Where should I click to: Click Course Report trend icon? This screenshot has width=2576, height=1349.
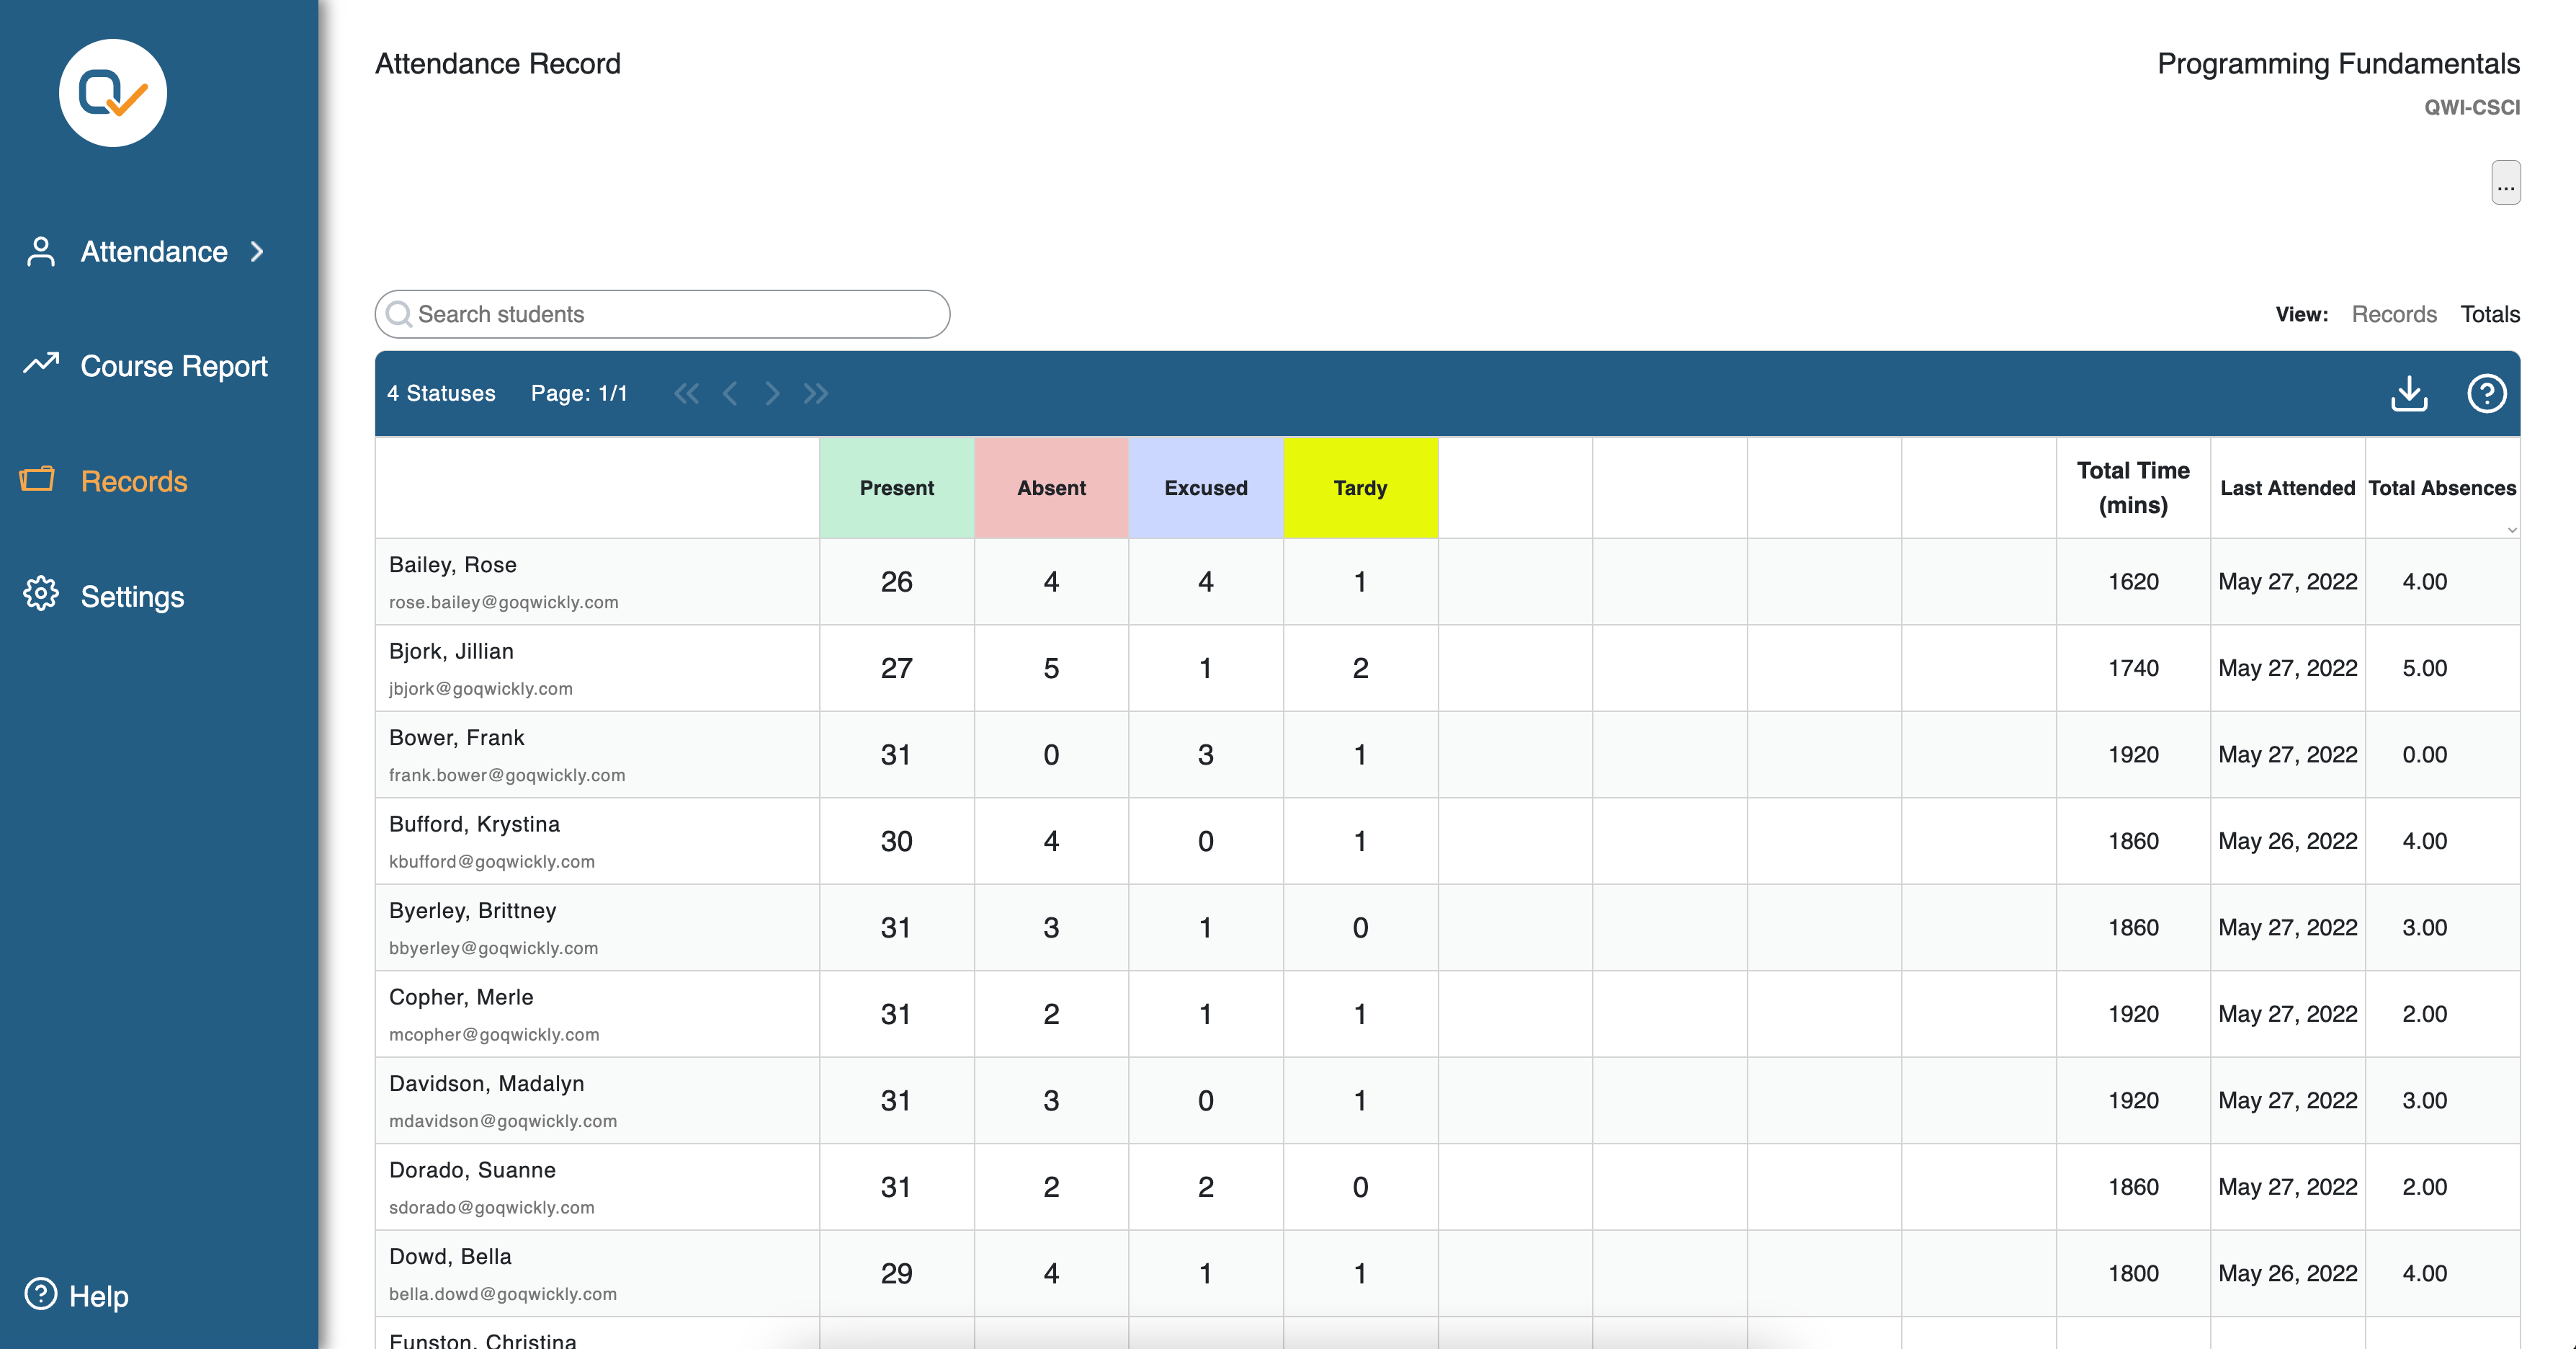[x=41, y=363]
